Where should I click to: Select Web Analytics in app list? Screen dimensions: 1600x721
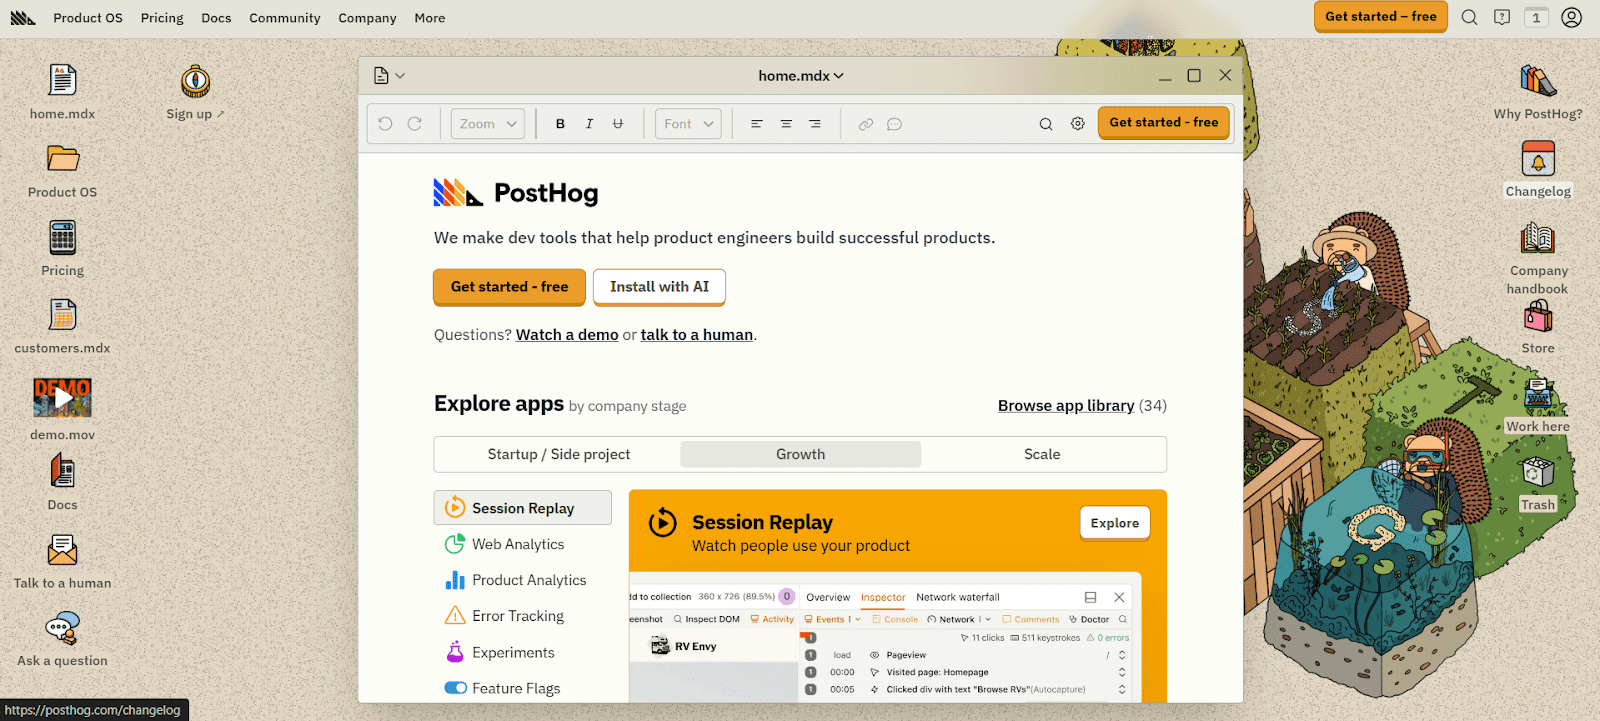pyautogui.click(x=523, y=544)
